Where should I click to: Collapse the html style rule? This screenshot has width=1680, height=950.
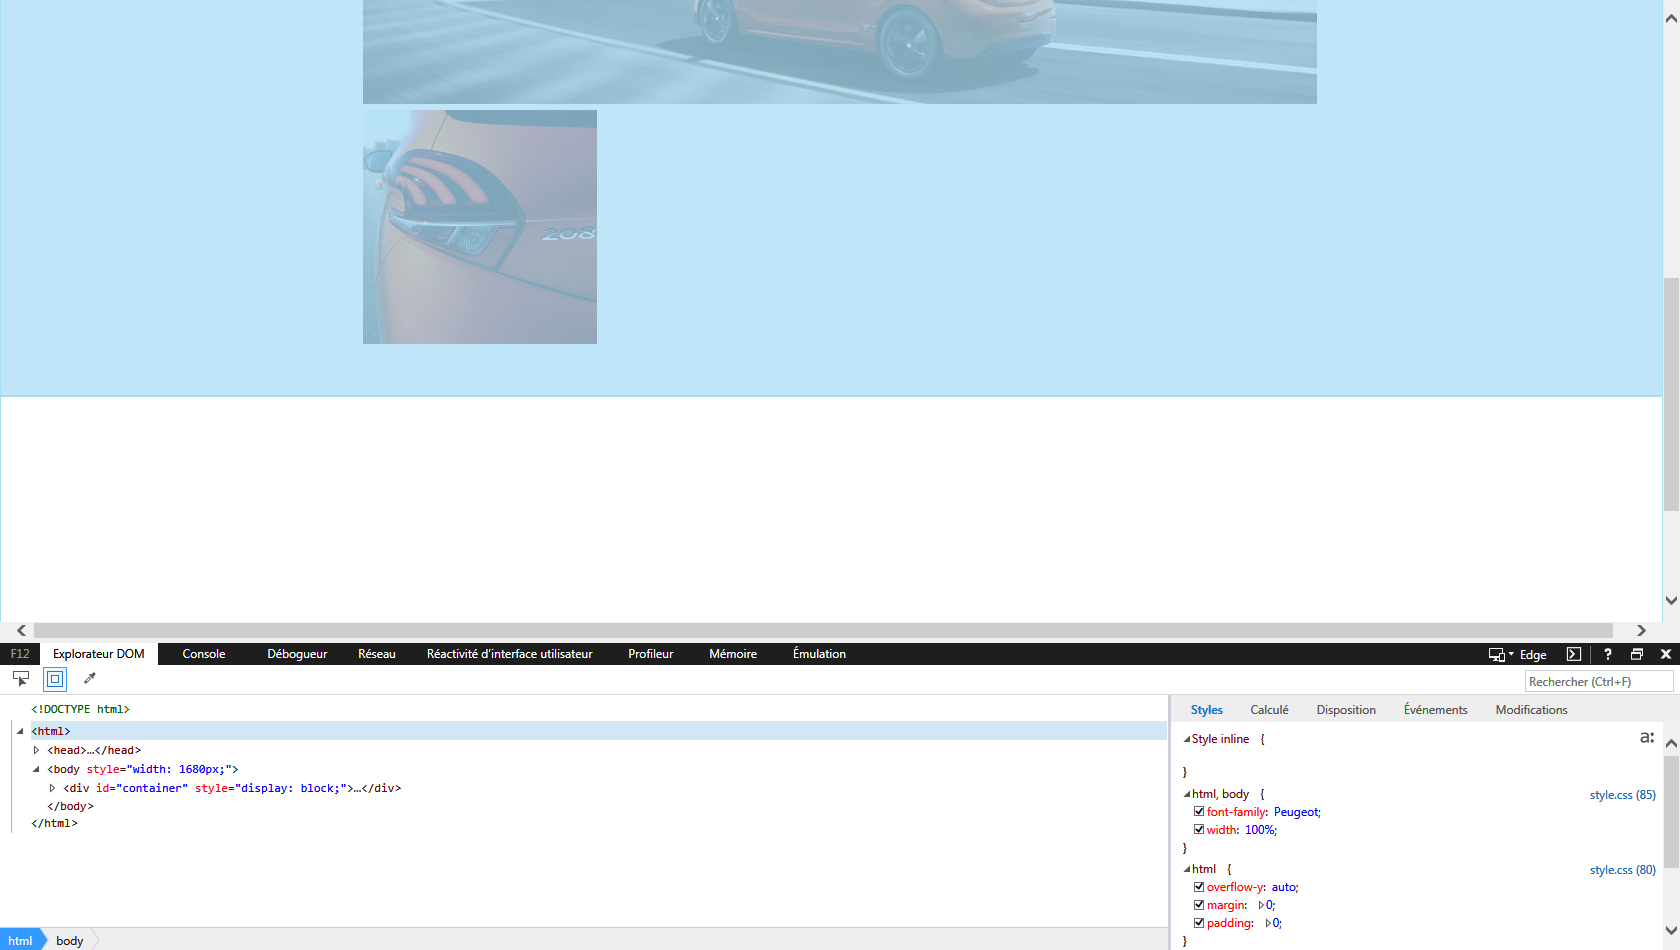(1187, 869)
